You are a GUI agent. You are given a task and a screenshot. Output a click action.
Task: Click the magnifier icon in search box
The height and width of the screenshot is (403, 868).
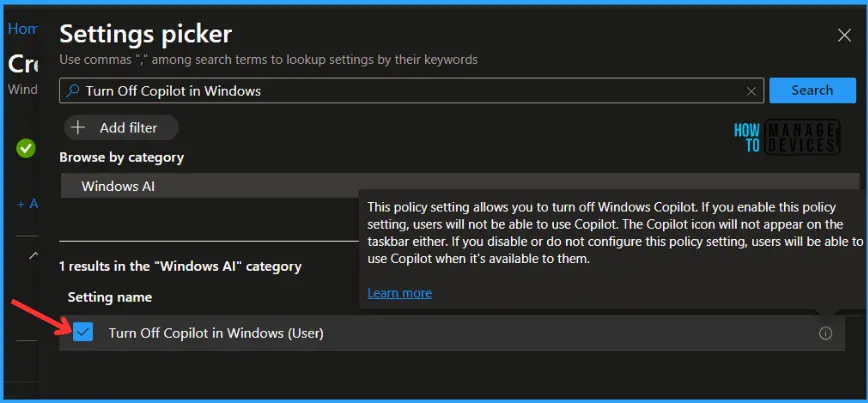73,91
